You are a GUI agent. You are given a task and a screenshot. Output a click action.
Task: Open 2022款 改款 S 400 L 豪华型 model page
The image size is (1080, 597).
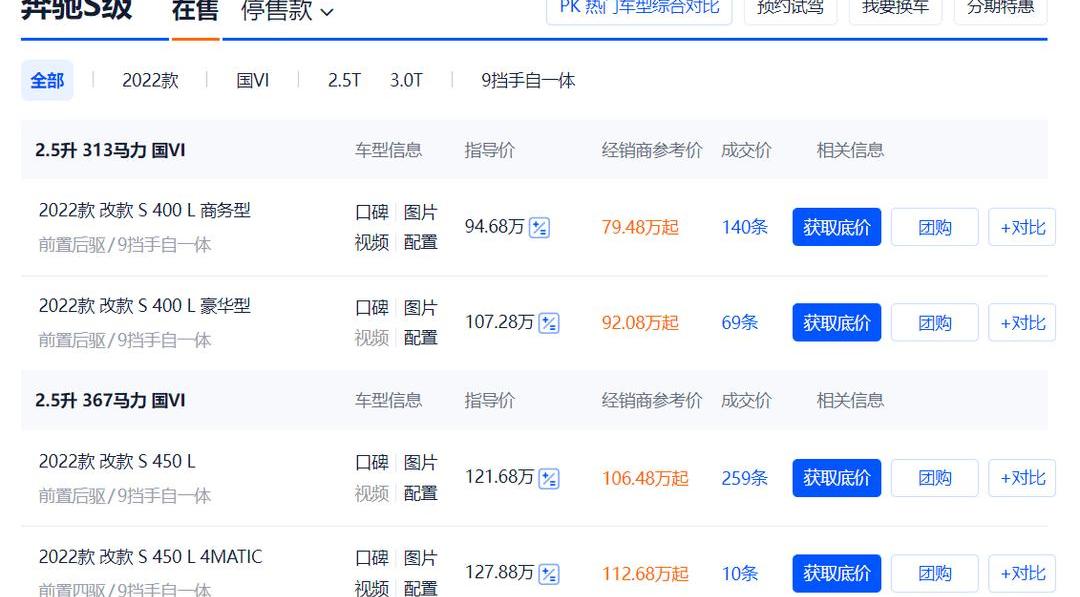pyautogui.click(x=145, y=306)
